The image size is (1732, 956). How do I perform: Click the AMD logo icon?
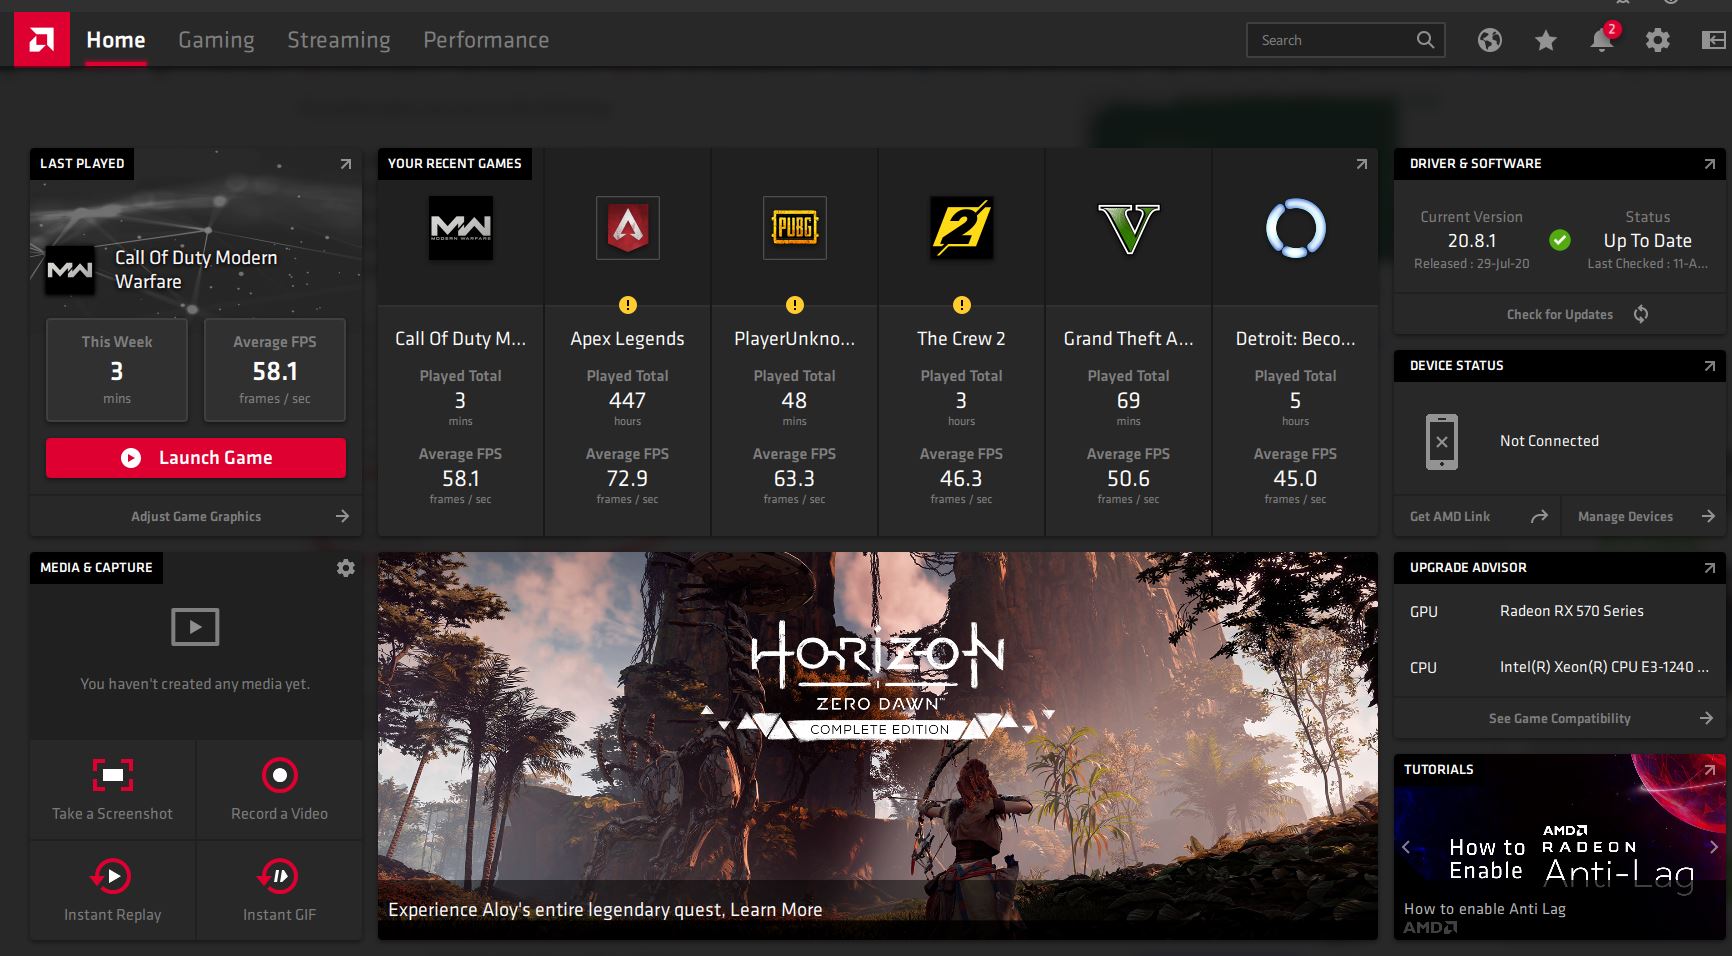pos(42,40)
